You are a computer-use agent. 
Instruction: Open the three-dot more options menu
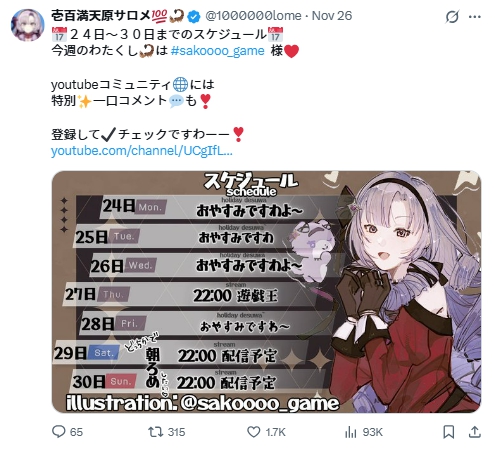click(x=475, y=17)
